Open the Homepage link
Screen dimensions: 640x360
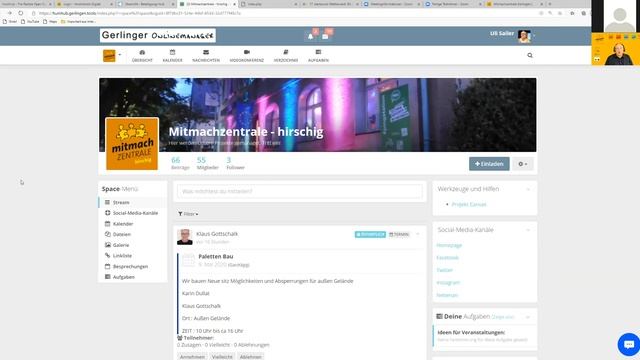(449, 245)
